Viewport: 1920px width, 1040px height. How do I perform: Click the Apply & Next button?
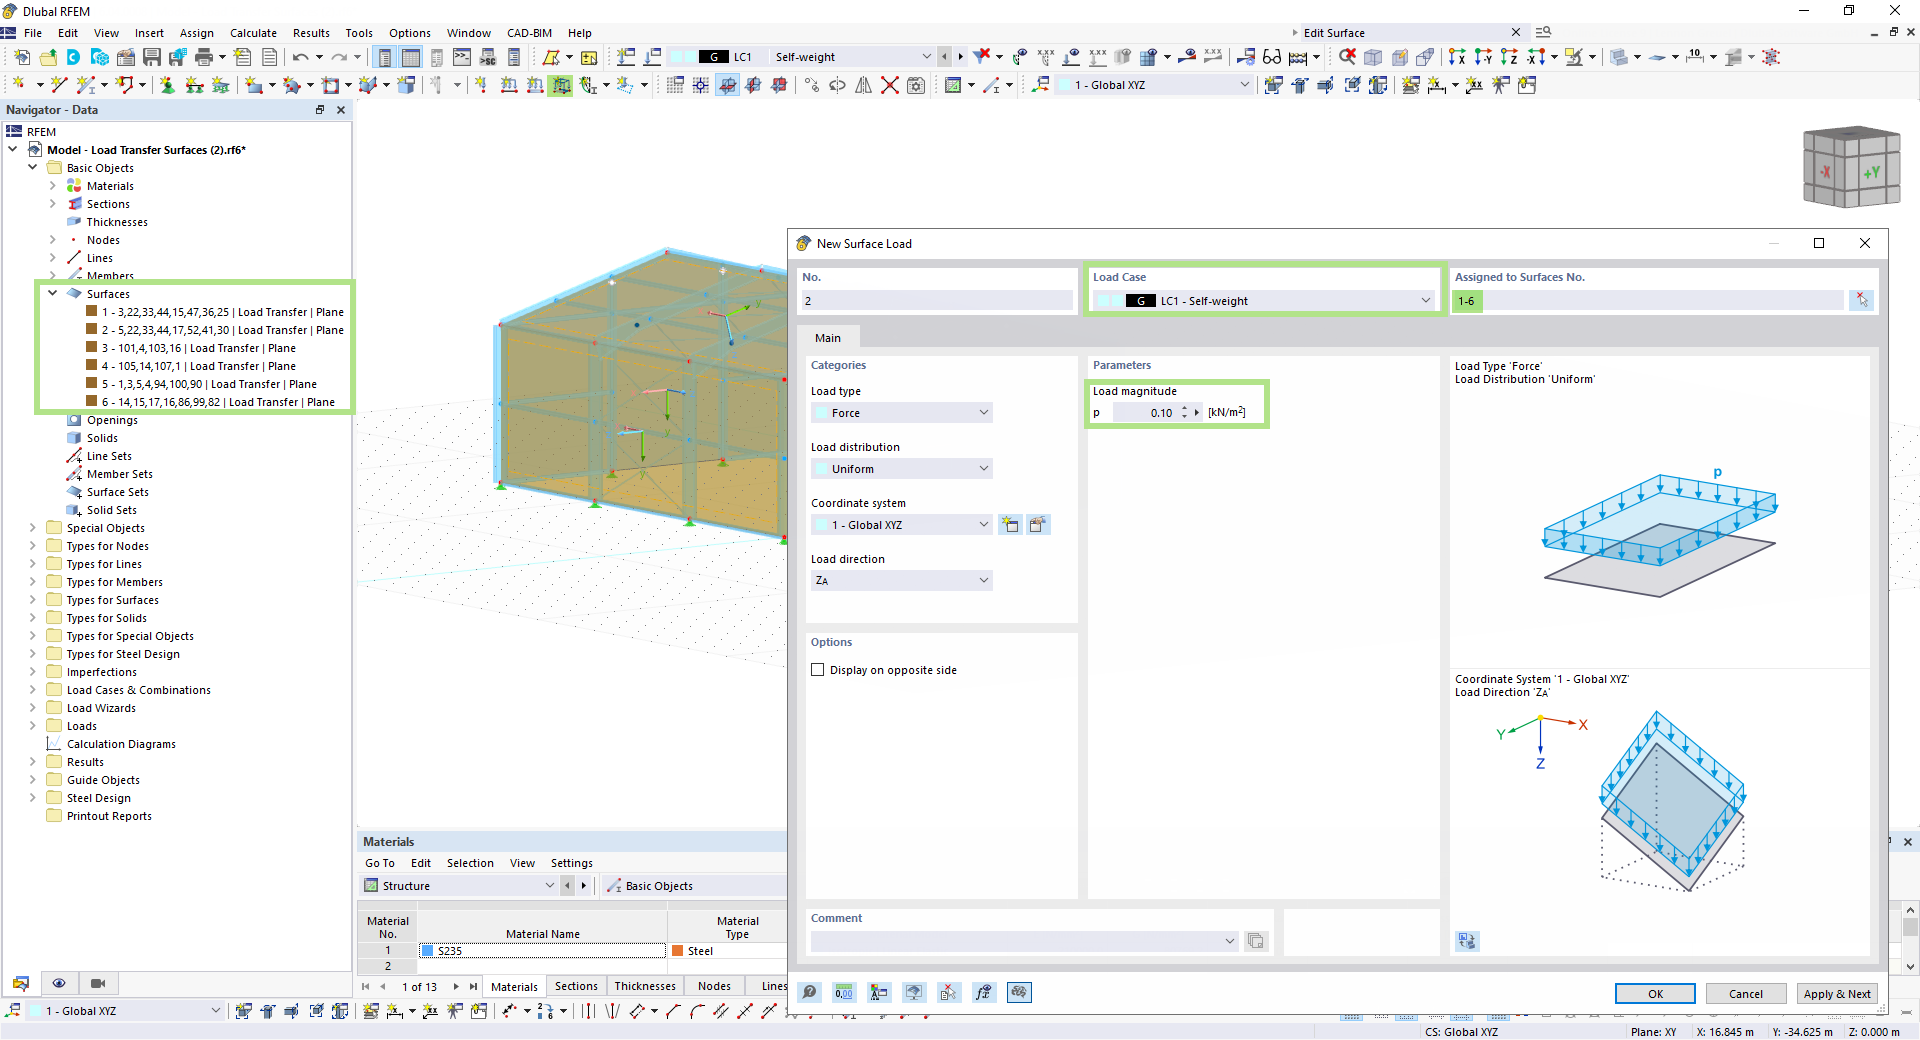(1836, 993)
